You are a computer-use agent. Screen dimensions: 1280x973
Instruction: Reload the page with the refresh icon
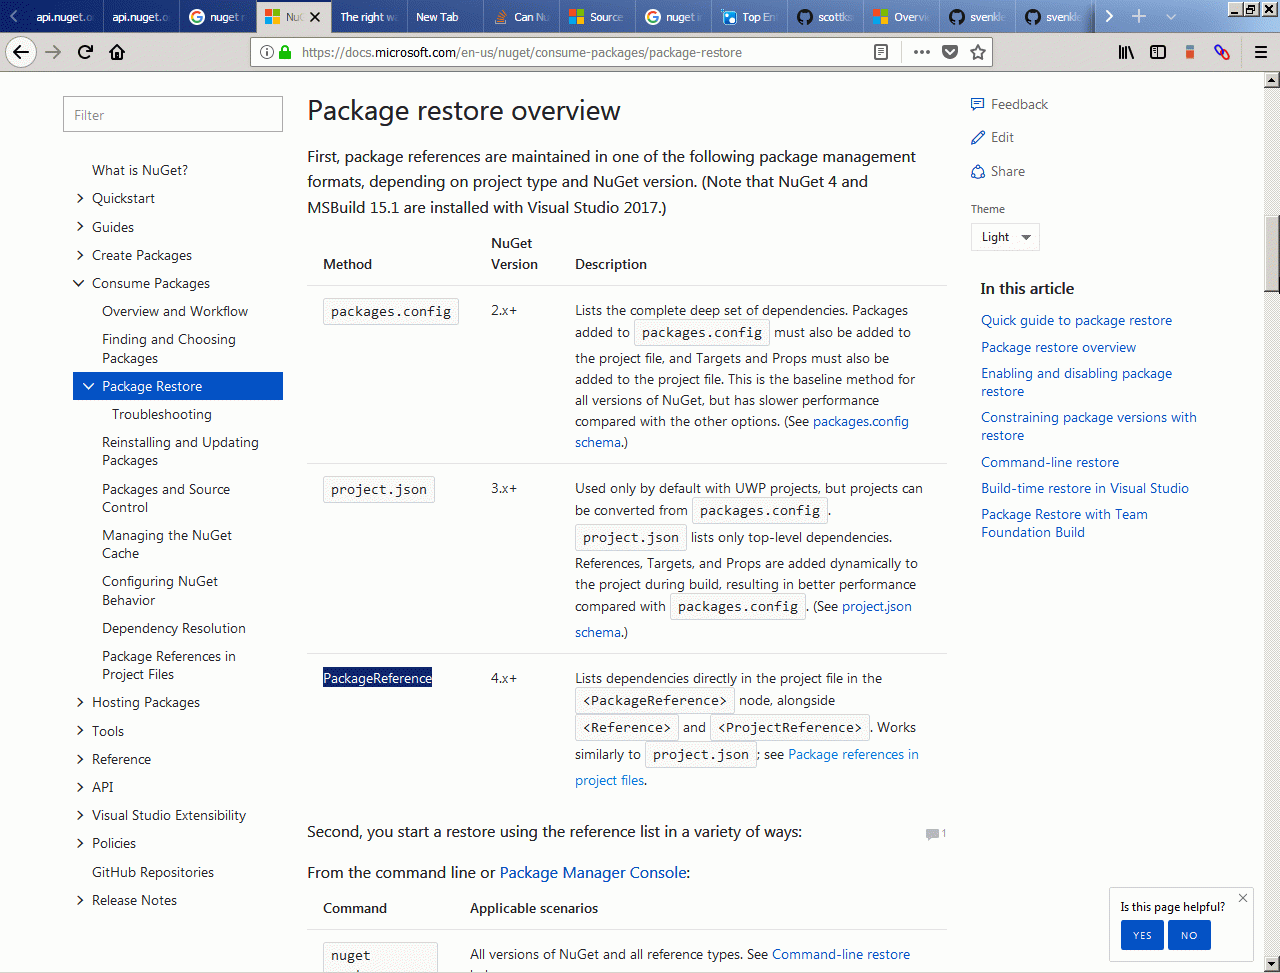(85, 52)
